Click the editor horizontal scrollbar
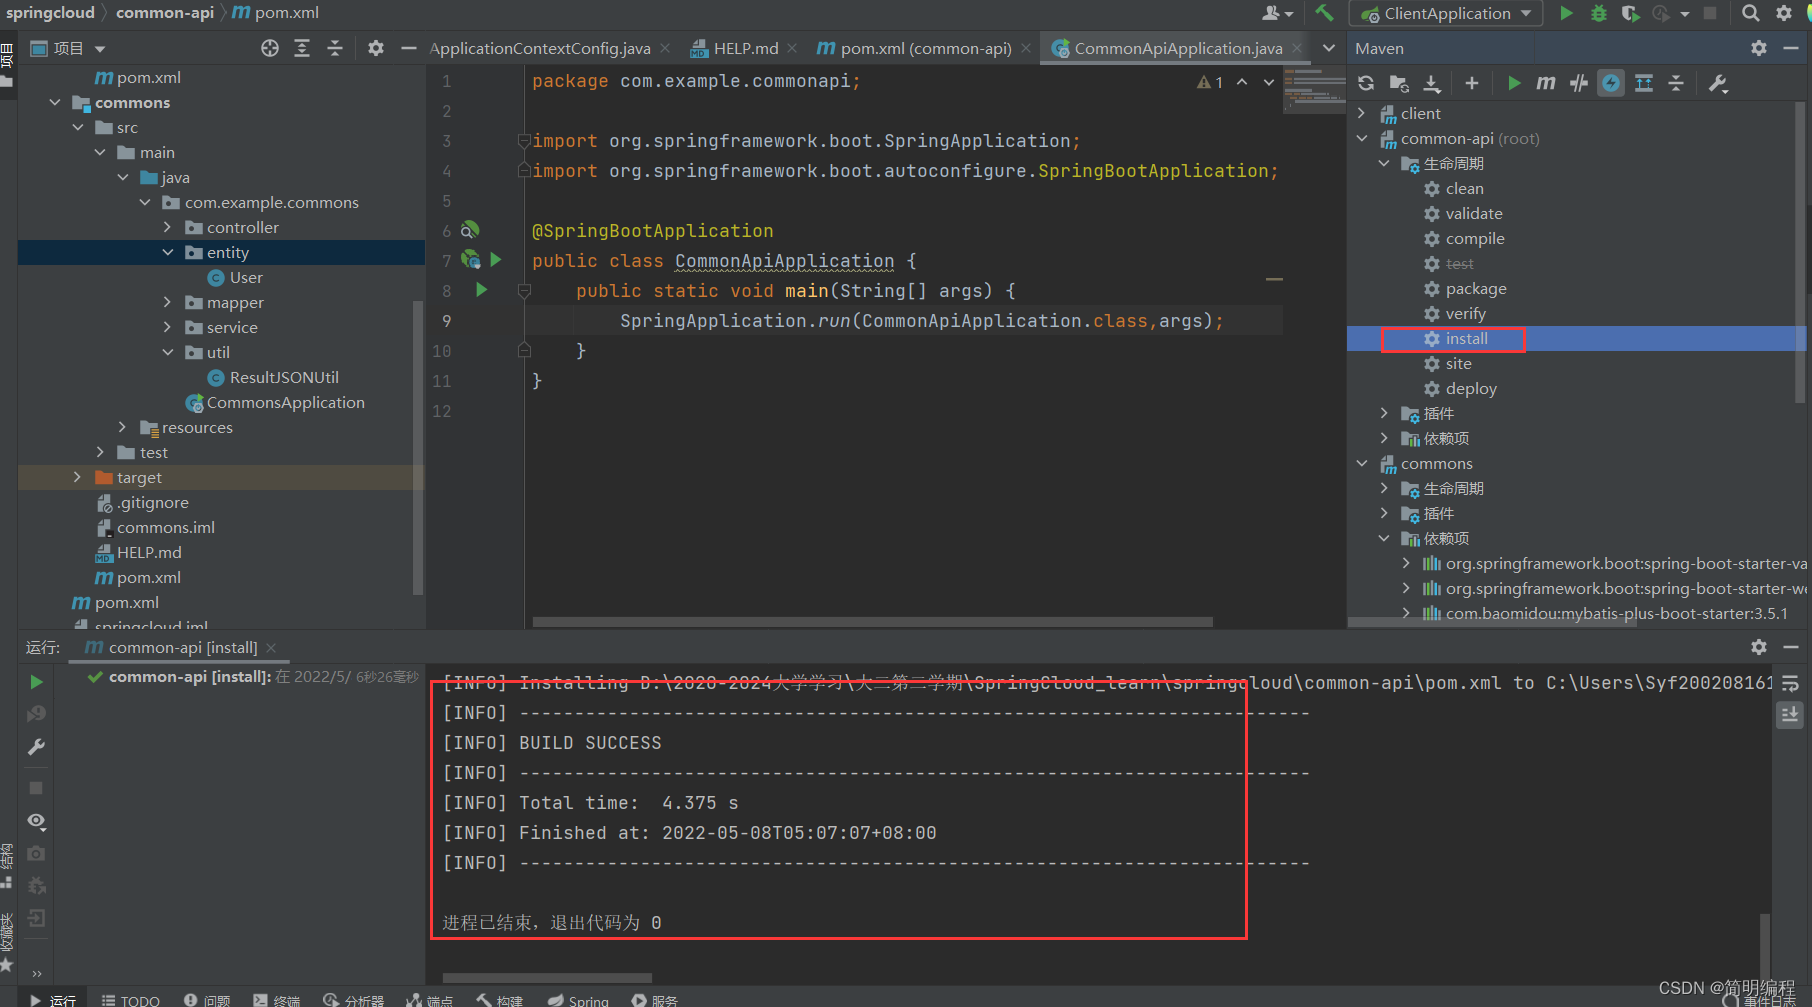 (872, 622)
